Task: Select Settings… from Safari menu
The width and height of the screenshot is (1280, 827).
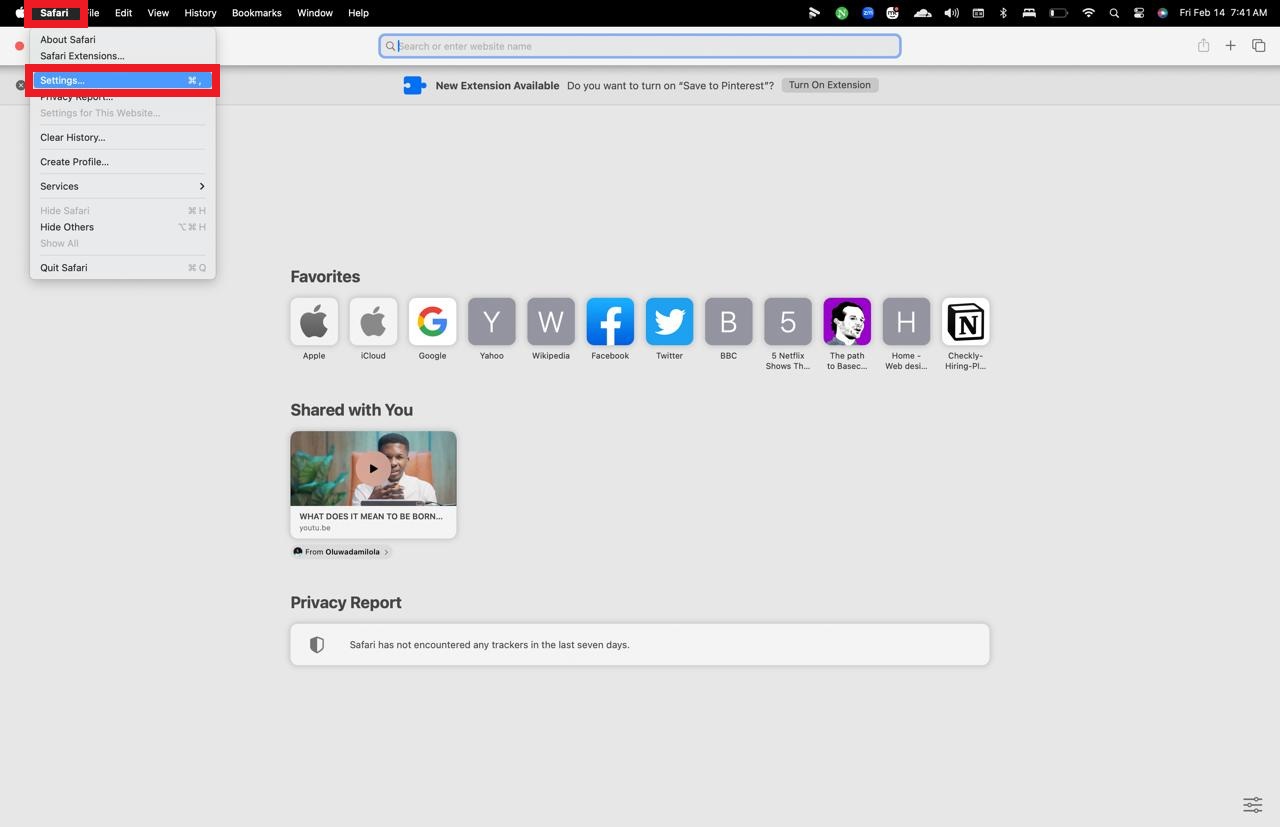Action: (x=122, y=80)
